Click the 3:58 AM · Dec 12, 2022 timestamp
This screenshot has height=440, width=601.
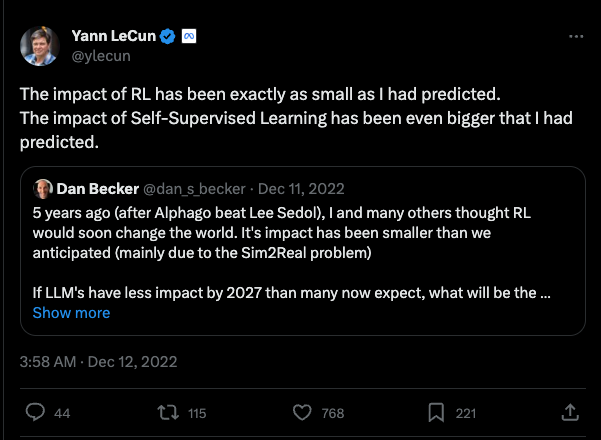point(99,362)
